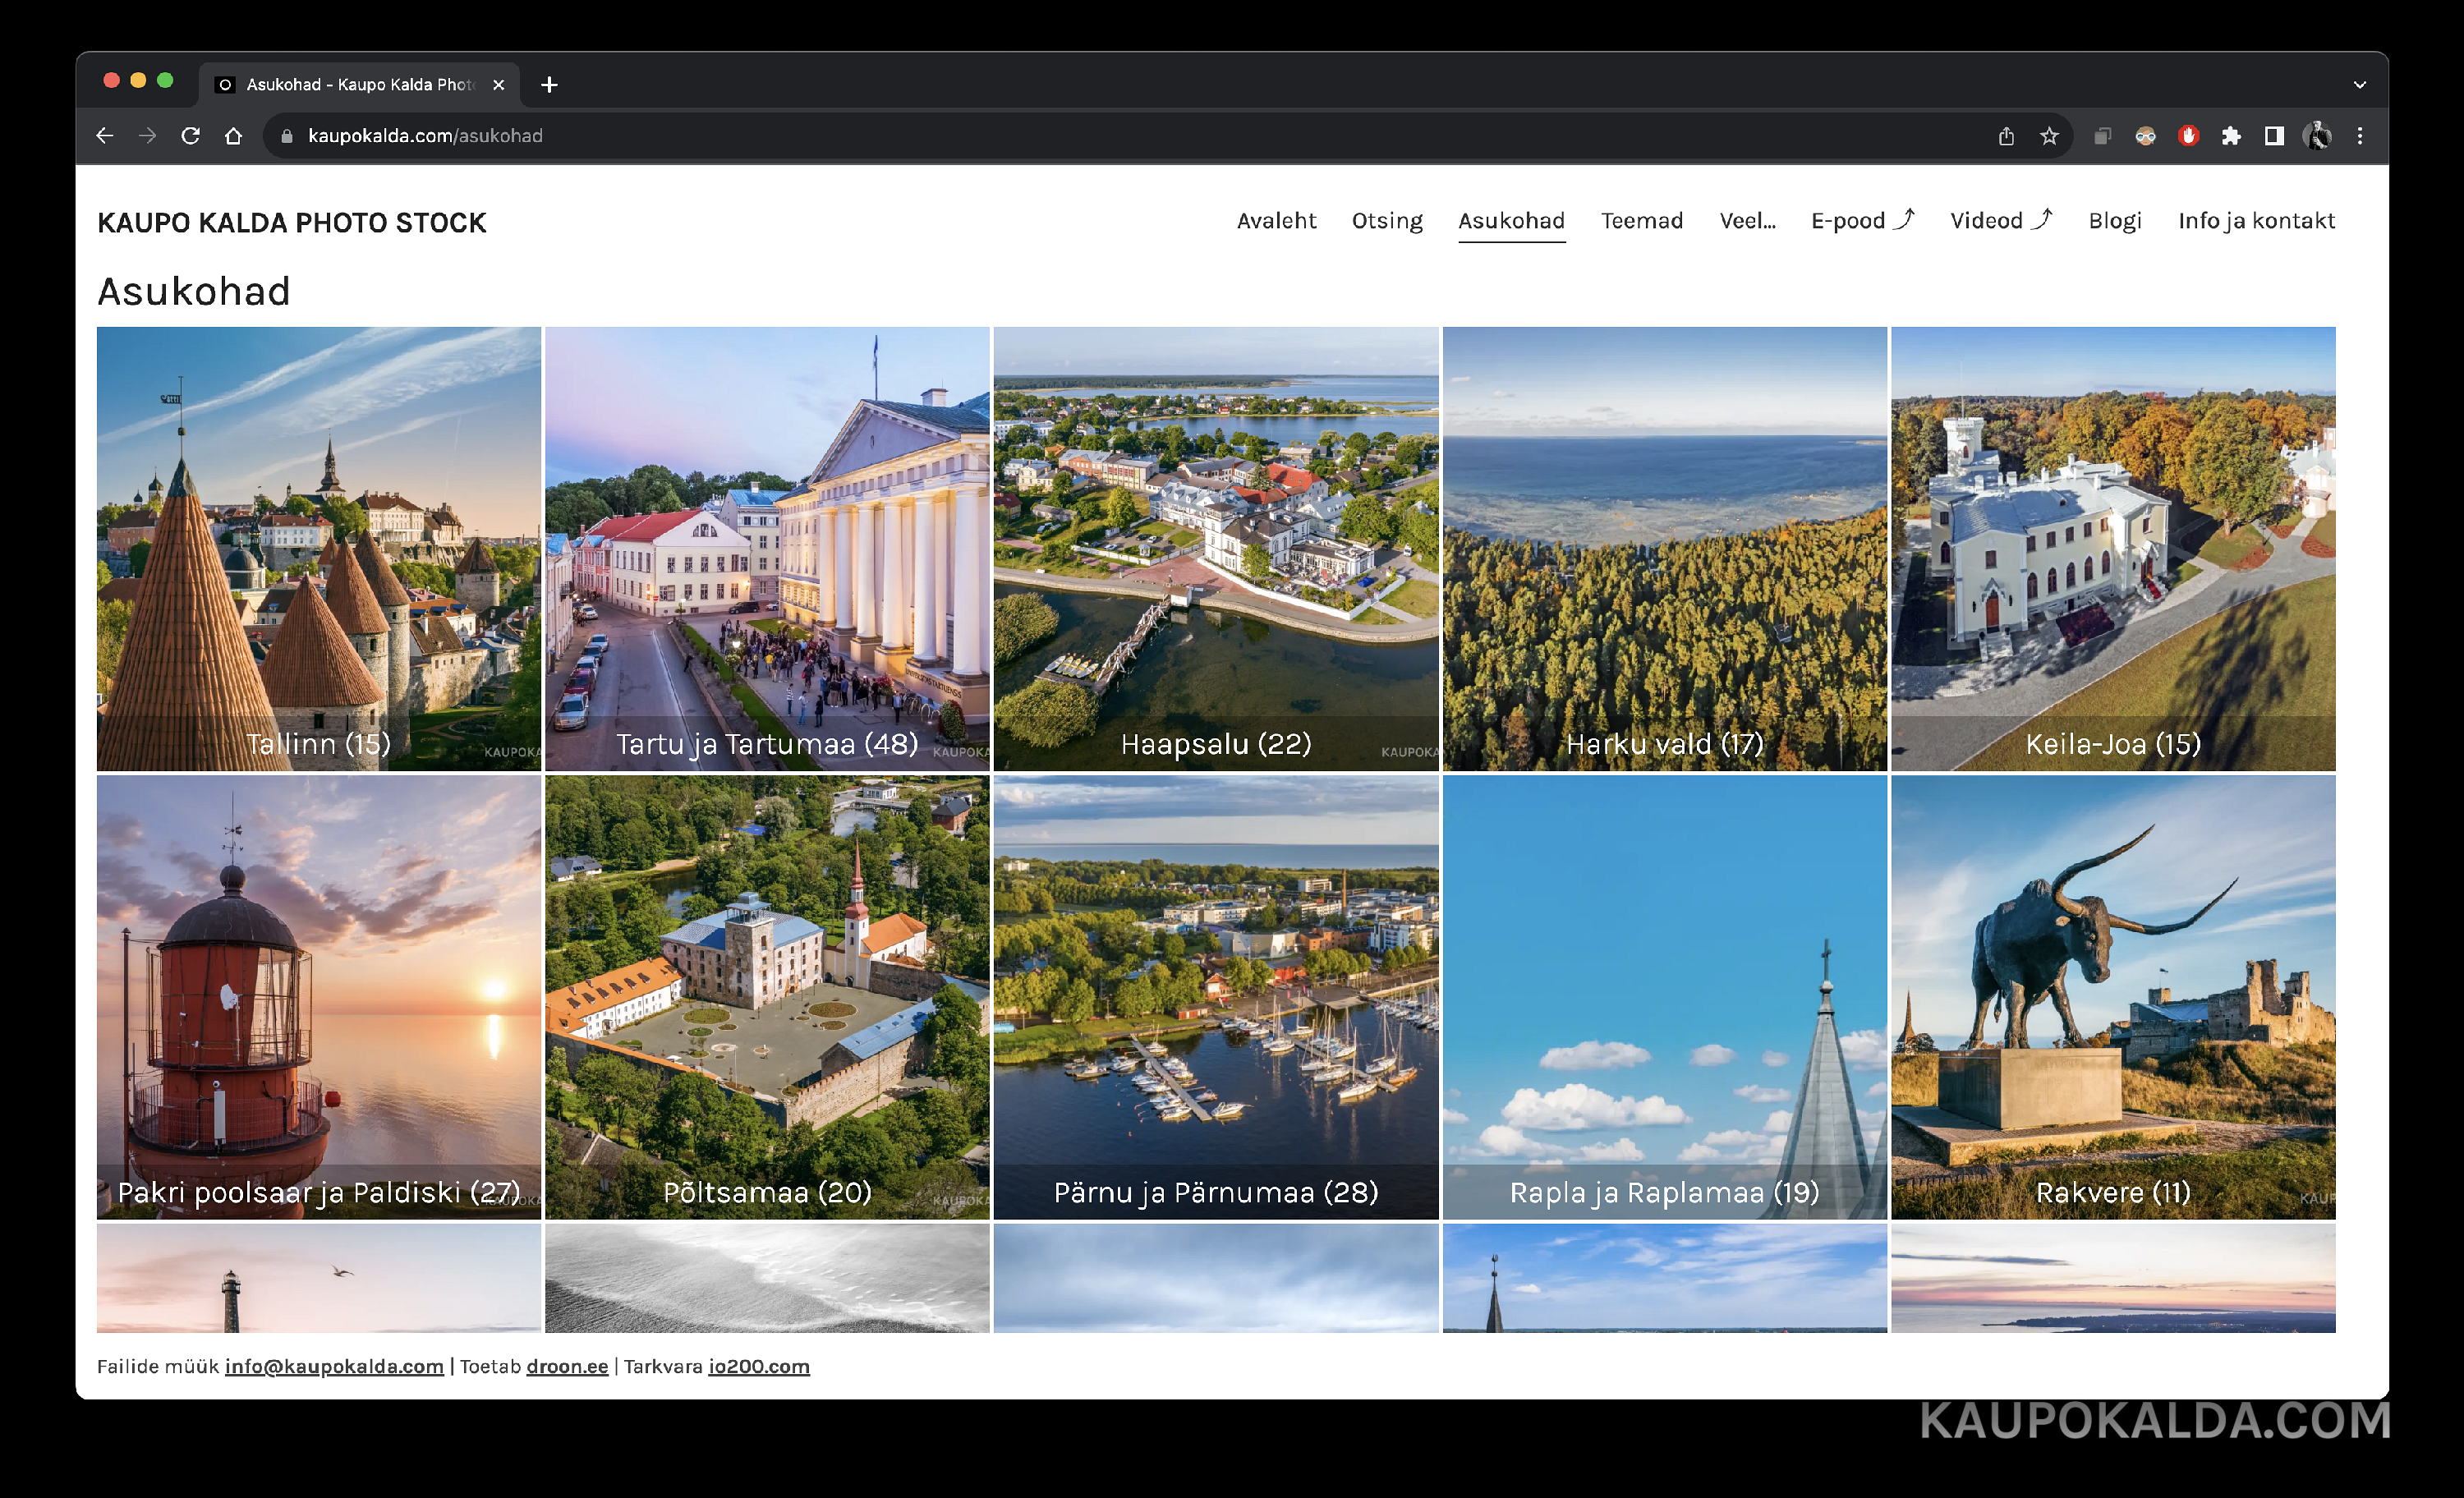
Task: Click the share page icon
Action: pyautogui.click(x=2006, y=136)
